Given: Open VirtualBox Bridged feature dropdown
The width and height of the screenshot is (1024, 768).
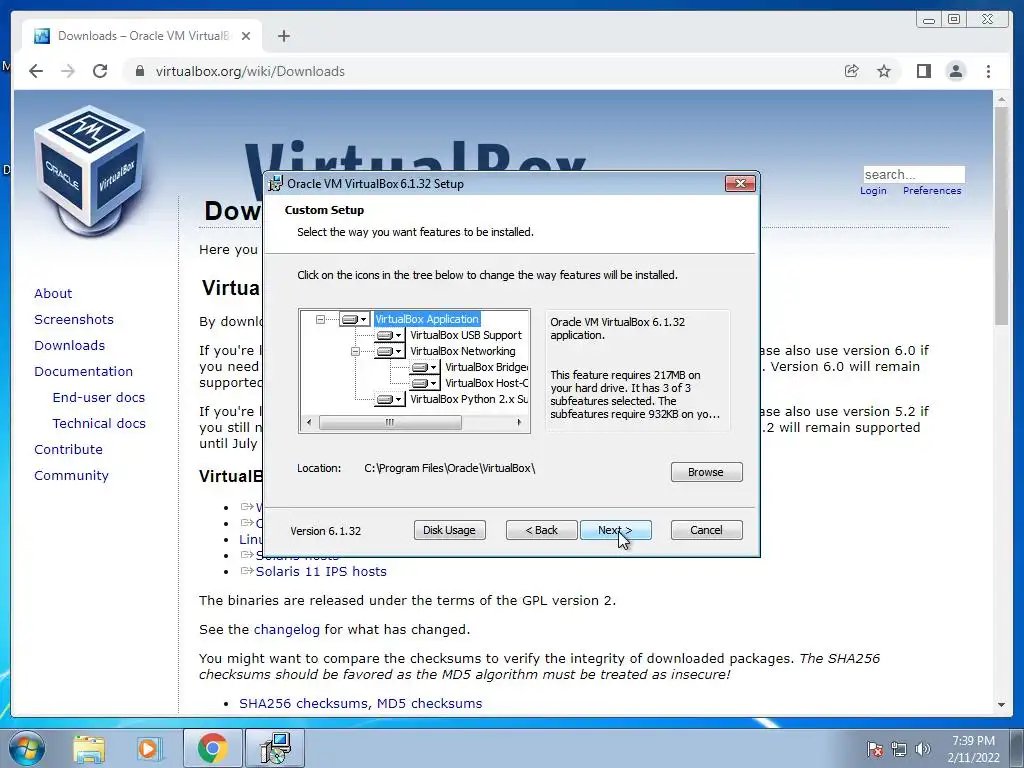Looking at the screenshot, I should 424,368.
